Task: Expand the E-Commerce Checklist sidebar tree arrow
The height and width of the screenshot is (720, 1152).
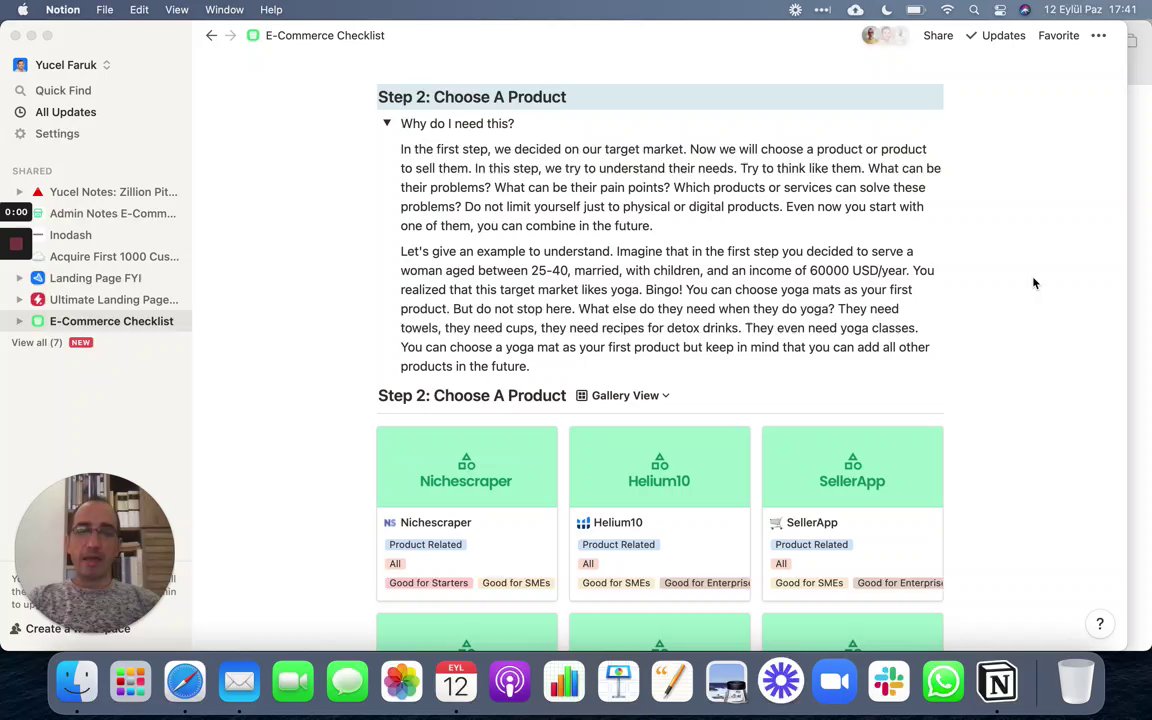Action: point(20,321)
